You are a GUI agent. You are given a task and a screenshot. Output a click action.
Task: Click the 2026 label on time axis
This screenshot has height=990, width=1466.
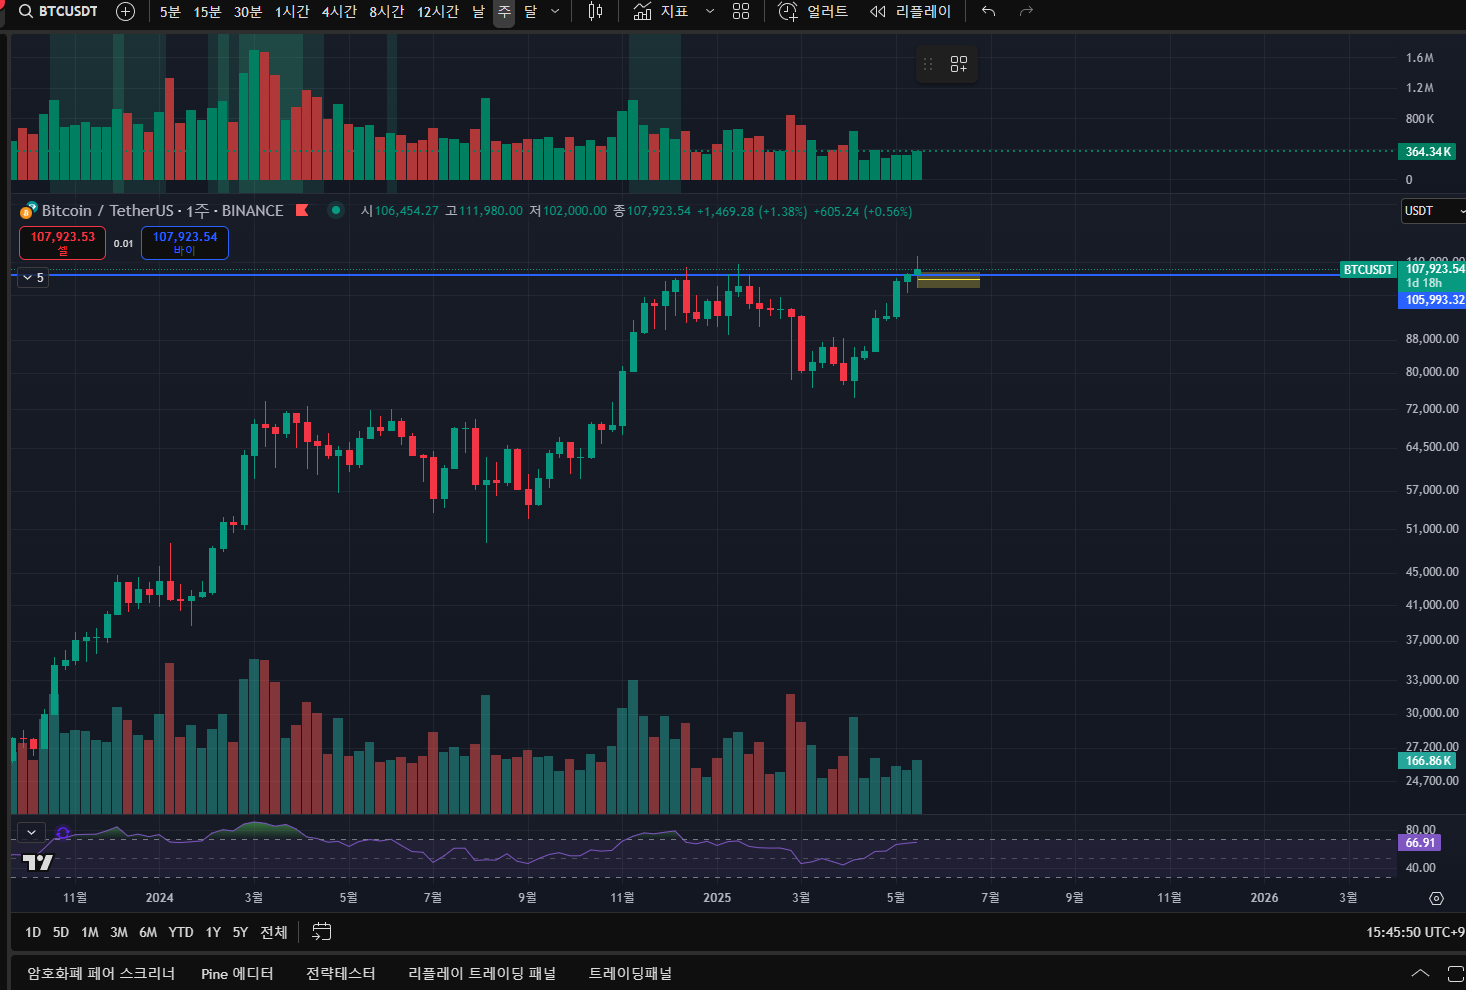pos(1264,898)
